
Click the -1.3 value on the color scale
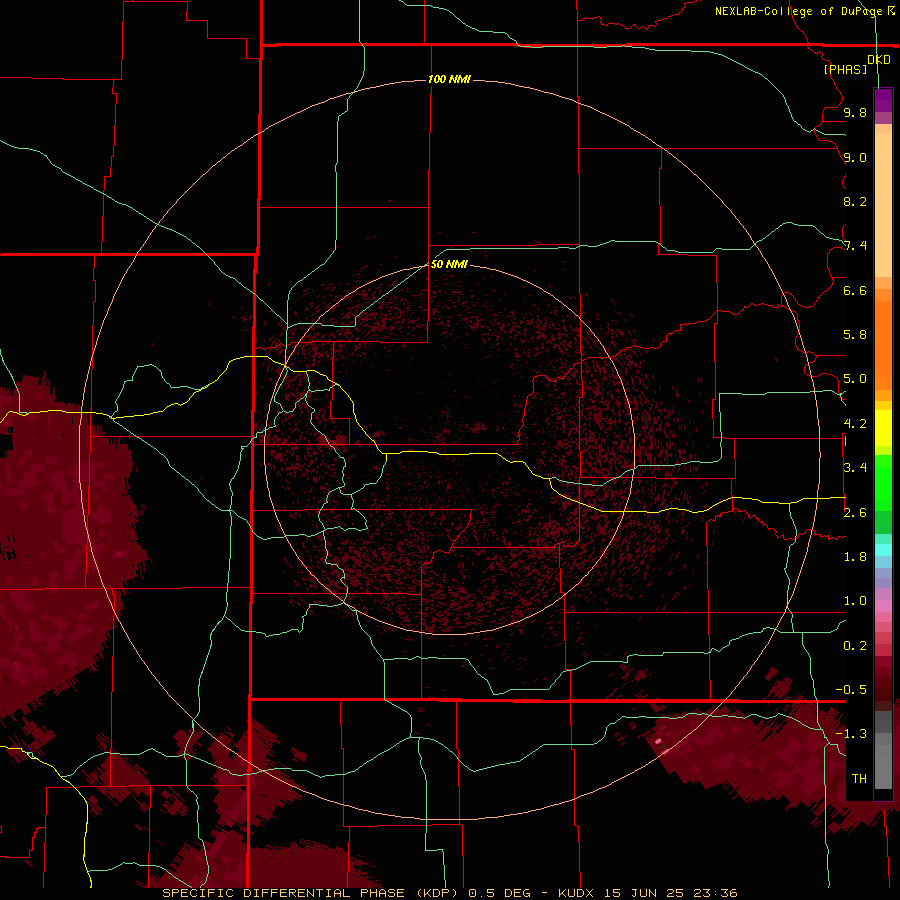coord(851,734)
